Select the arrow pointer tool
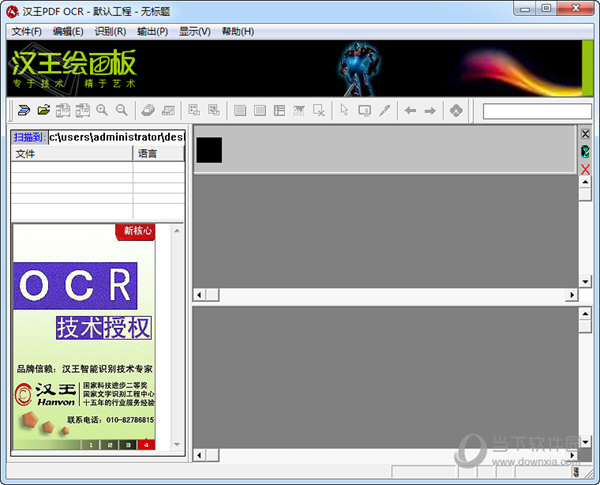 point(344,111)
